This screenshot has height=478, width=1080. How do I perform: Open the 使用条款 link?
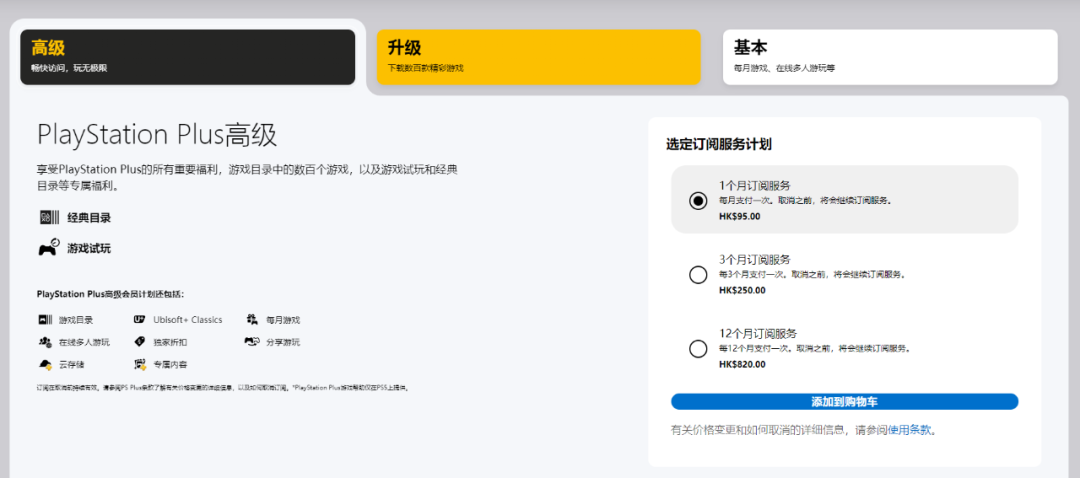click(x=909, y=430)
